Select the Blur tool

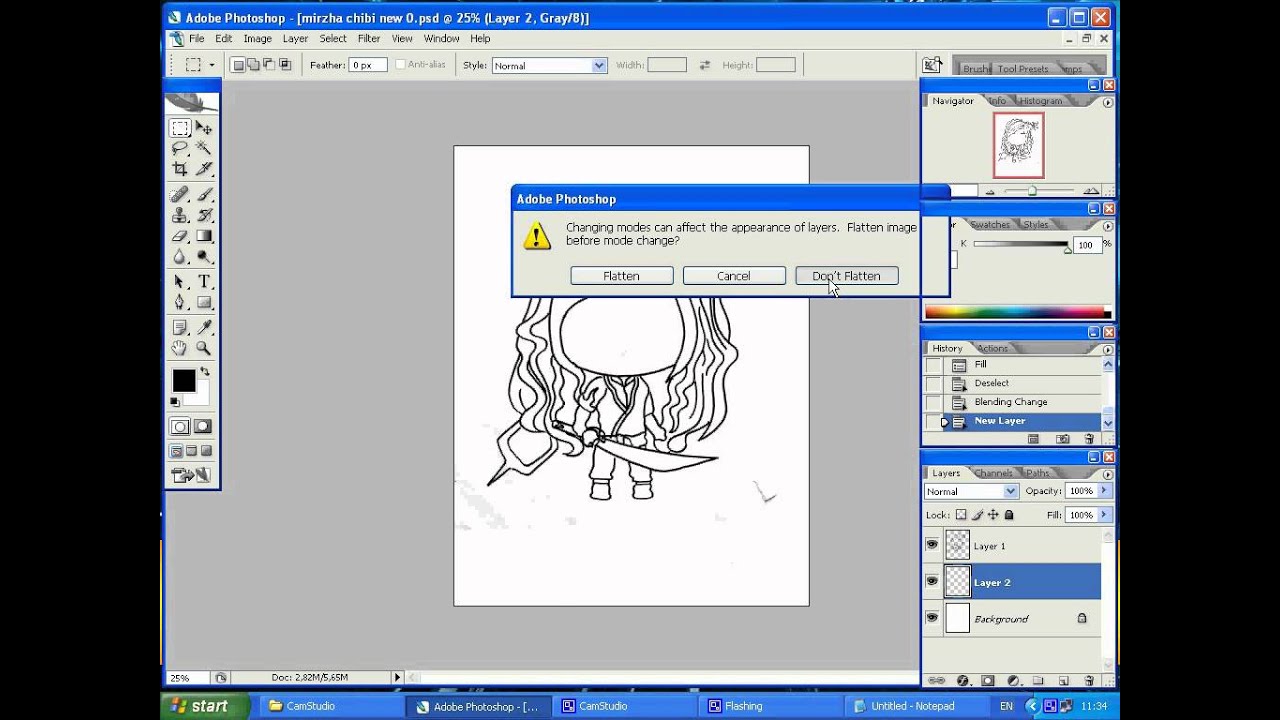180,257
